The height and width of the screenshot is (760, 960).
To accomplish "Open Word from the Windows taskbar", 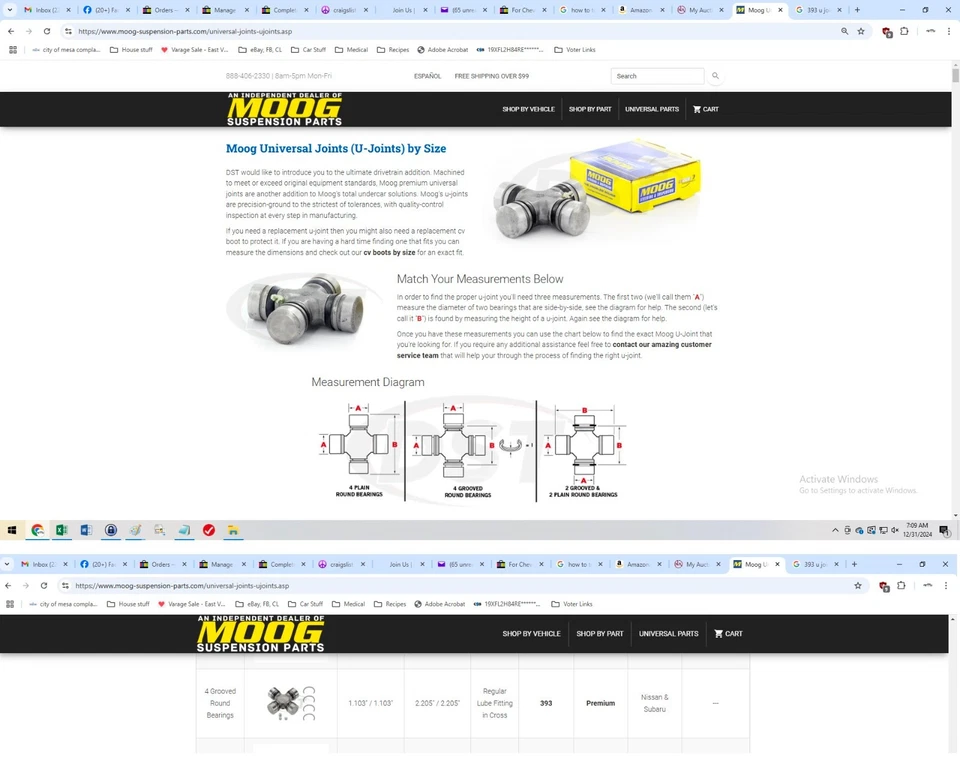I will [x=86, y=530].
